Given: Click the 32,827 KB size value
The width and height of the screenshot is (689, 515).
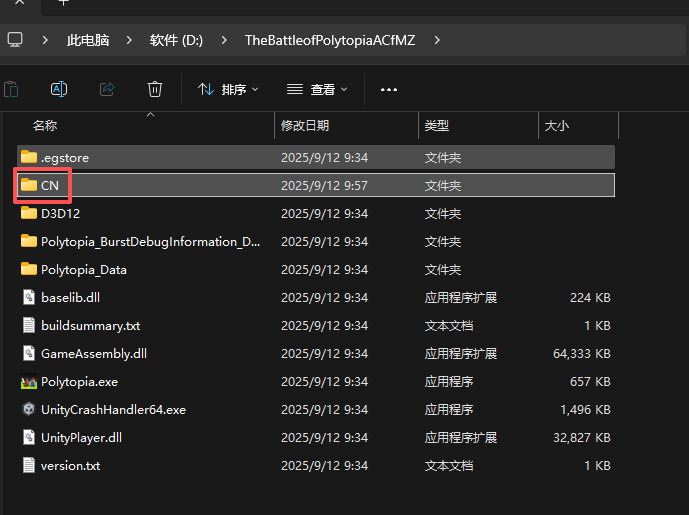Looking at the screenshot, I should tap(582, 438).
